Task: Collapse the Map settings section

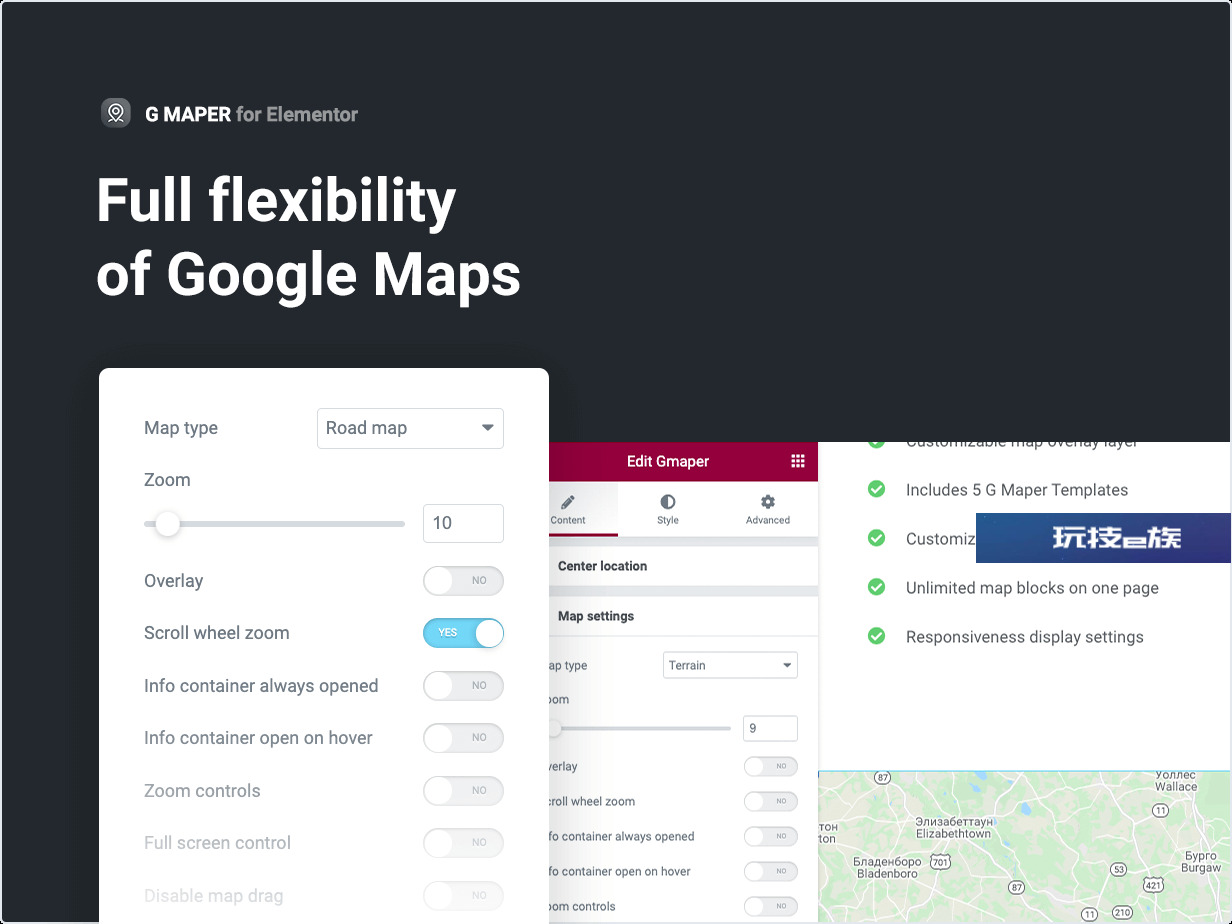Action: (x=683, y=616)
